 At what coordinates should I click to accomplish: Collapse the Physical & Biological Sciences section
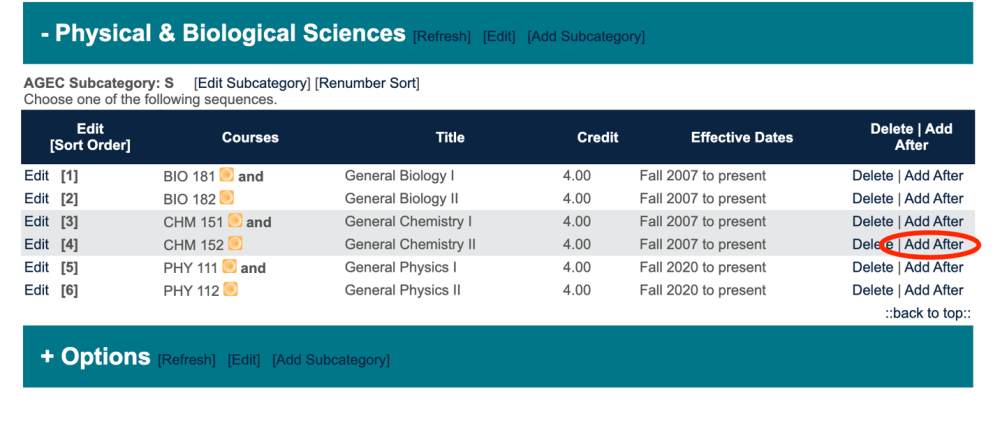point(46,34)
